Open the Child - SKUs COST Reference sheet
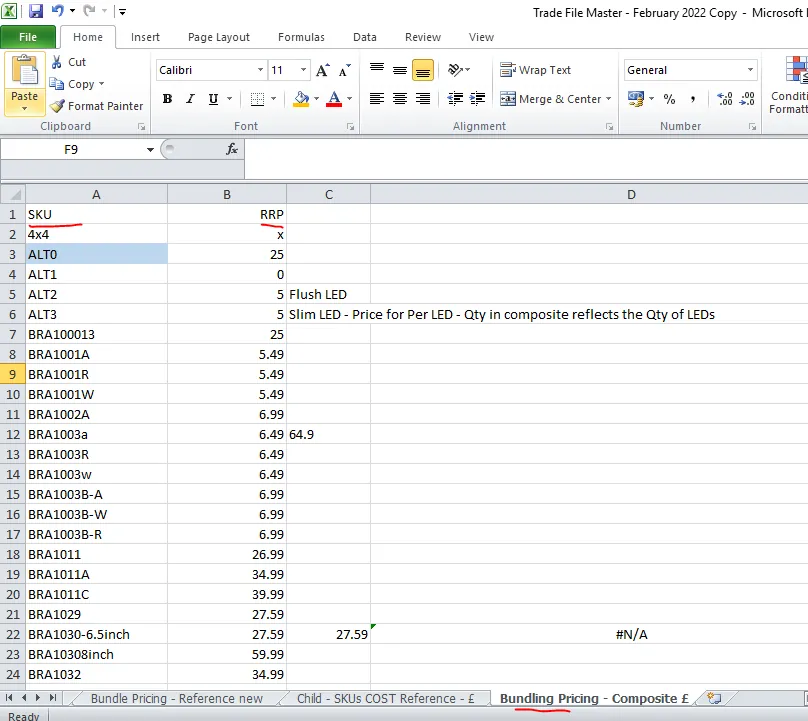 click(385, 698)
